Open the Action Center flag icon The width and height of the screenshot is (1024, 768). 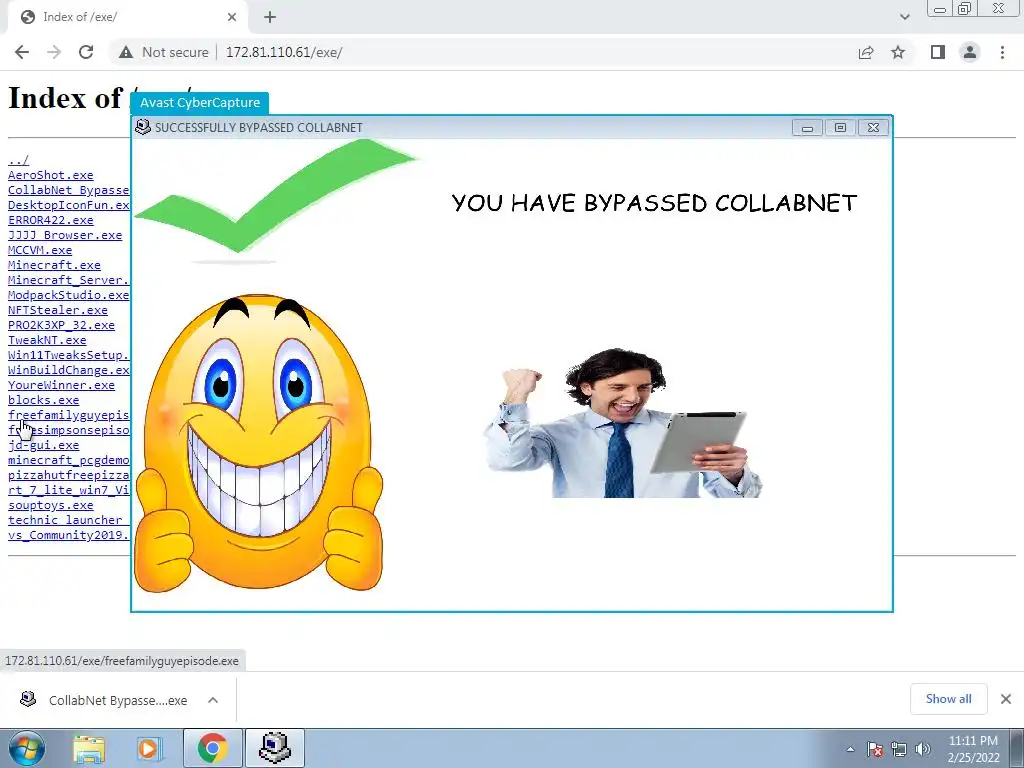(875, 749)
